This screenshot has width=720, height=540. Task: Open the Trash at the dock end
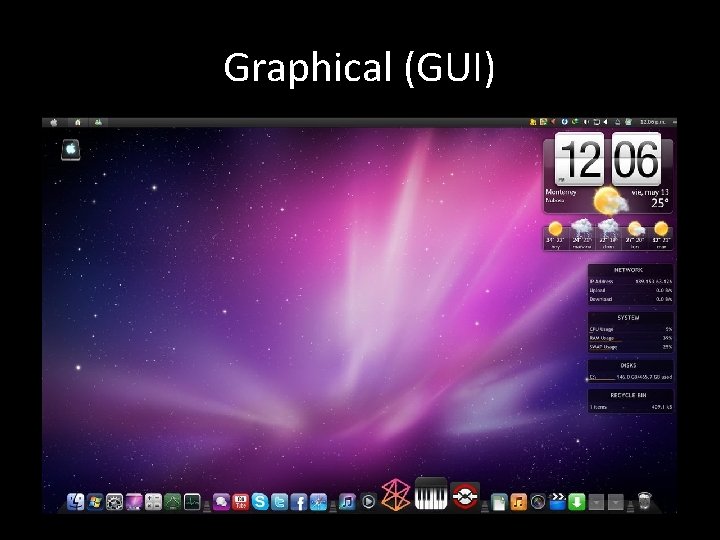click(645, 501)
